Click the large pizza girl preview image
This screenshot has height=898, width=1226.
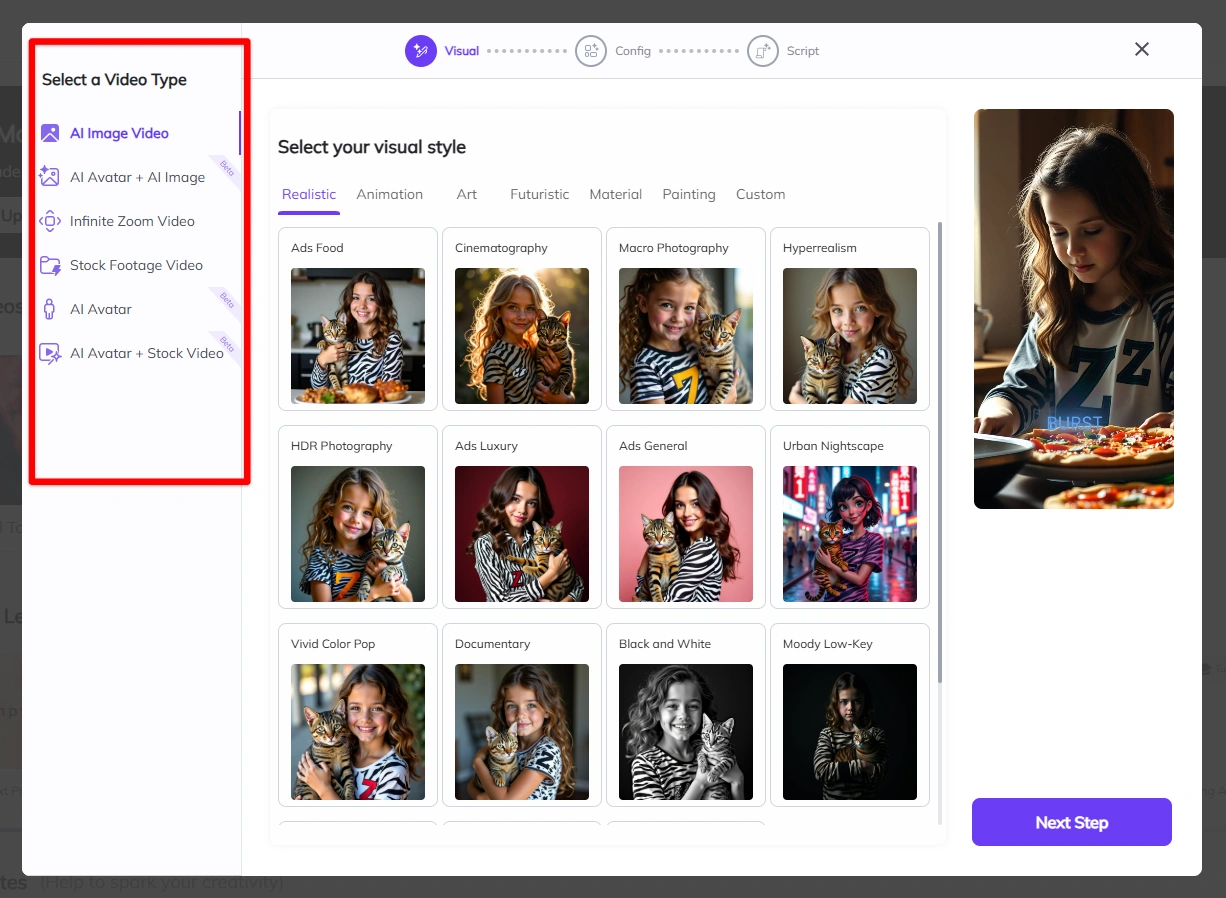point(1074,309)
